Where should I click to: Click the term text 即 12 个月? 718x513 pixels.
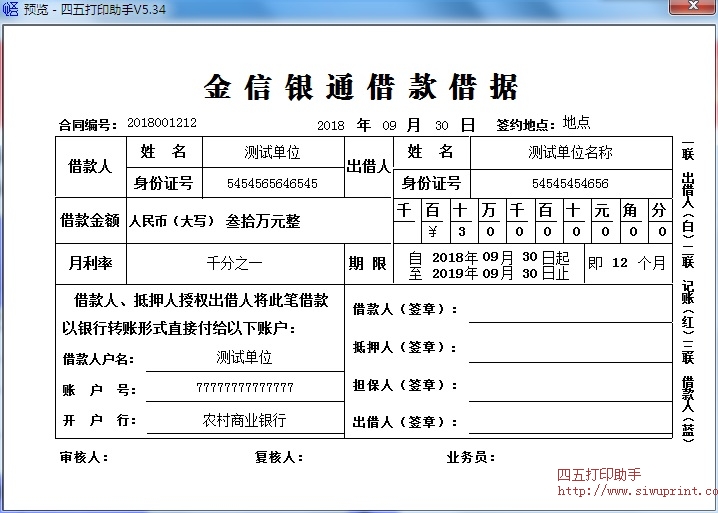(626, 263)
